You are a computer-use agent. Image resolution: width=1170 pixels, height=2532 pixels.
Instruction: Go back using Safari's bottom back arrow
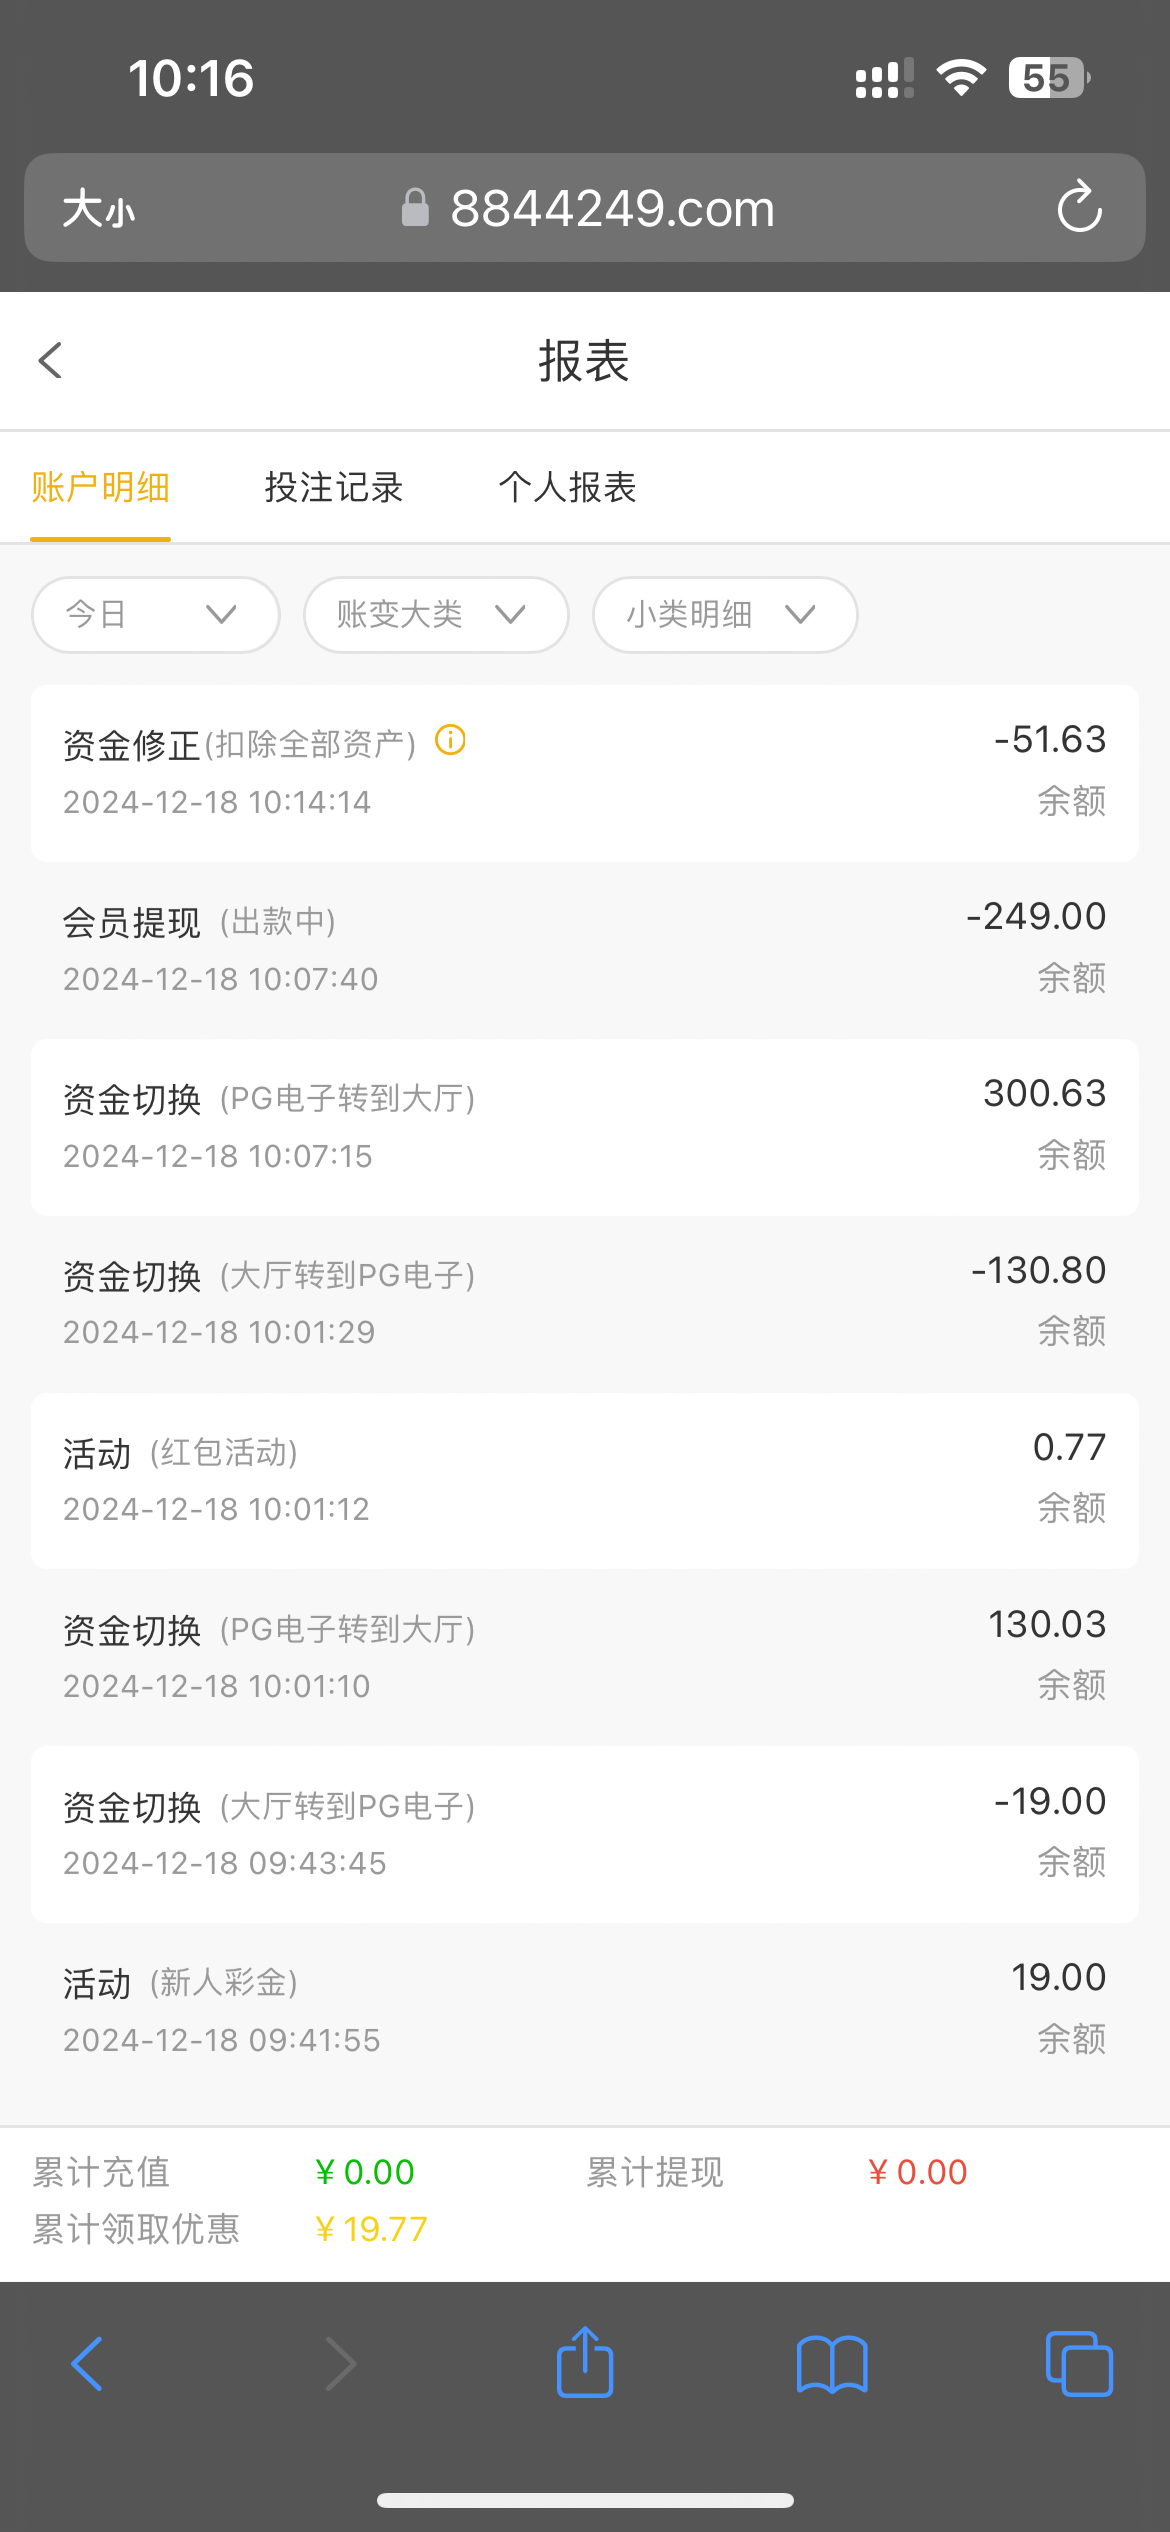point(88,2364)
